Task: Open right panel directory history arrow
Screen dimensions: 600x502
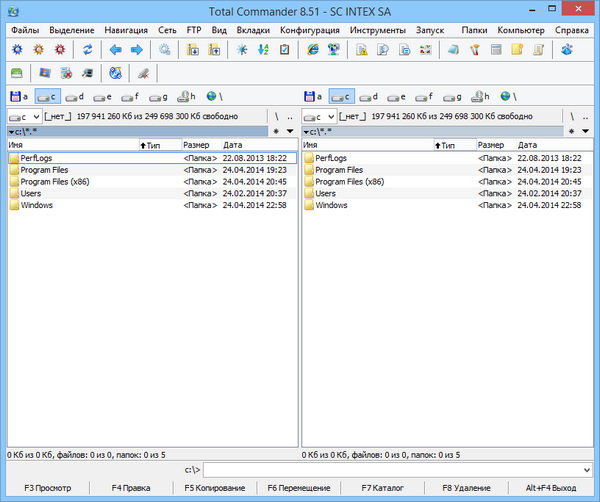Action: point(585,131)
